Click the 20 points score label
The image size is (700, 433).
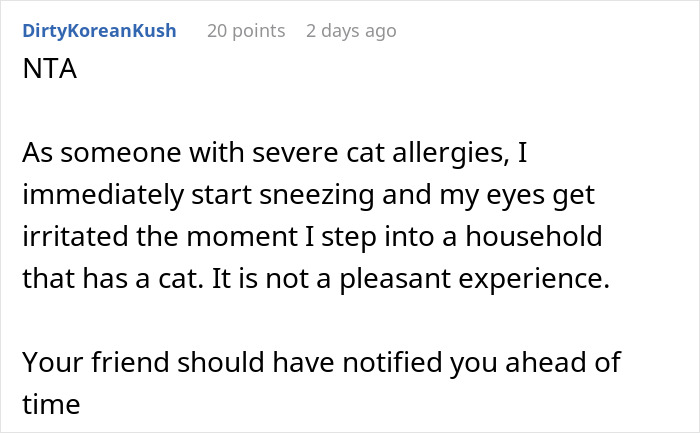[x=246, y=31]
